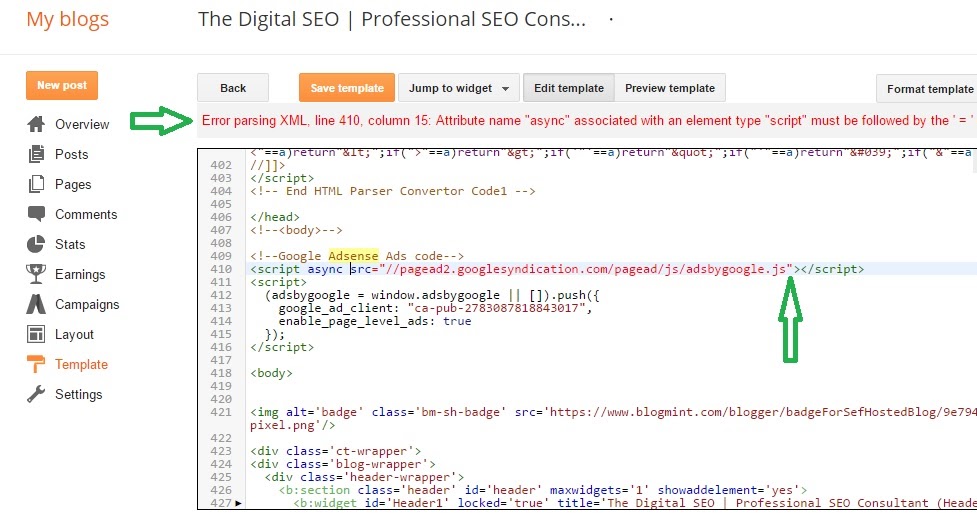Screen dimensions: 977x513
Task: Click the Posts document icon
Action: 36,154
